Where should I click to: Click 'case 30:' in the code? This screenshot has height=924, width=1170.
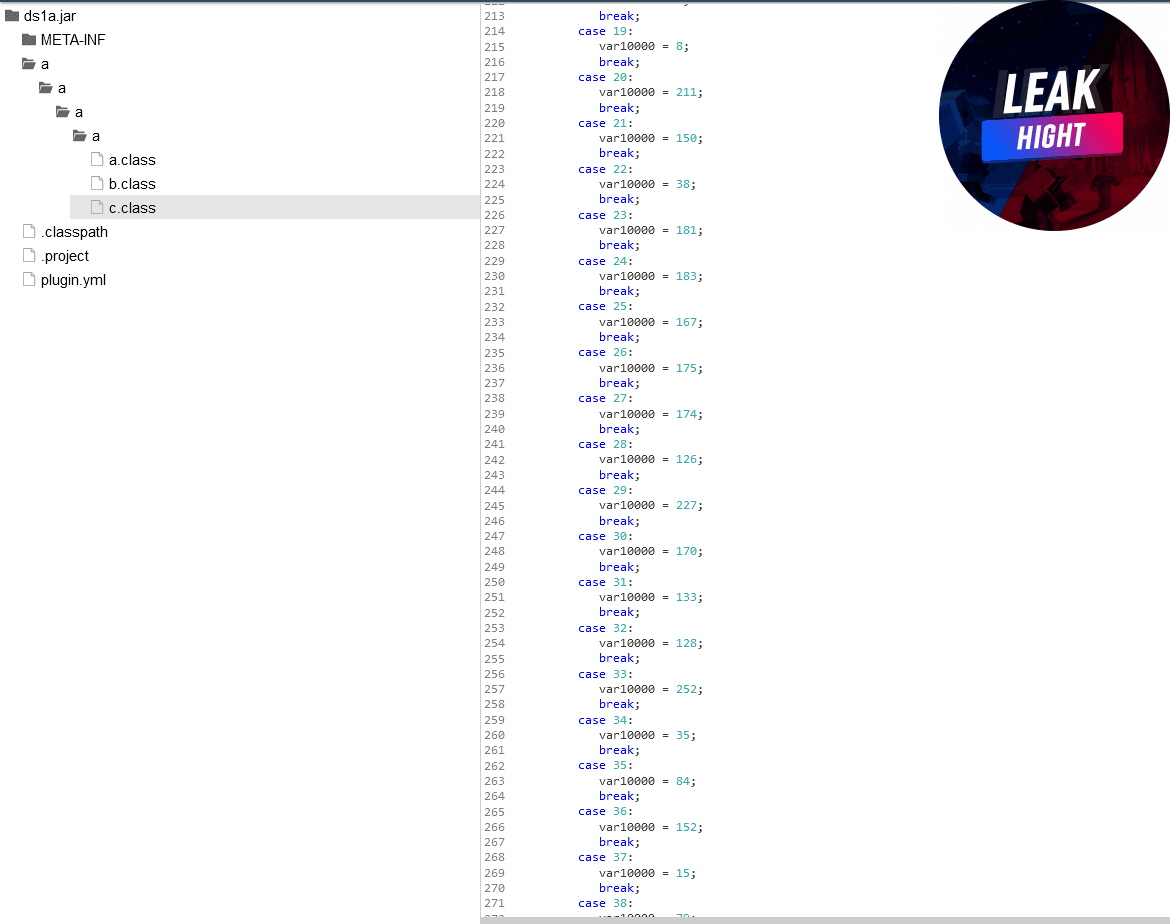click(x=605, y=536)
